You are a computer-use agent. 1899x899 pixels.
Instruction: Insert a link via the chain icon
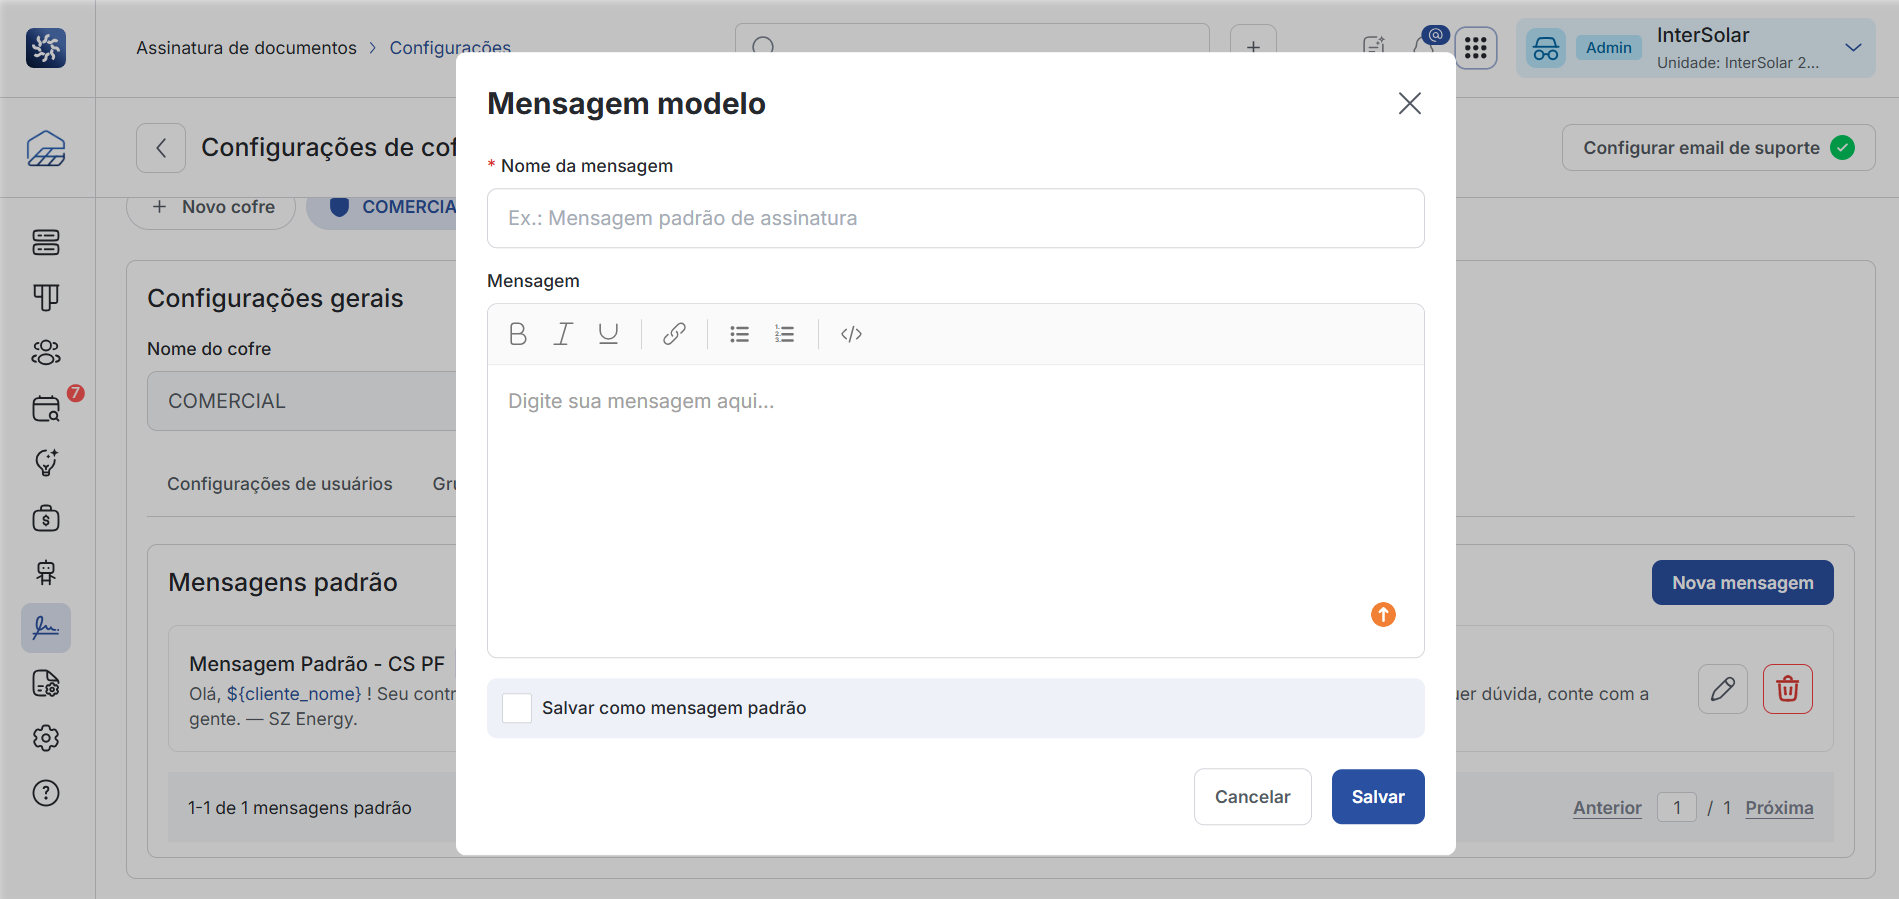[x=674, y=334]
